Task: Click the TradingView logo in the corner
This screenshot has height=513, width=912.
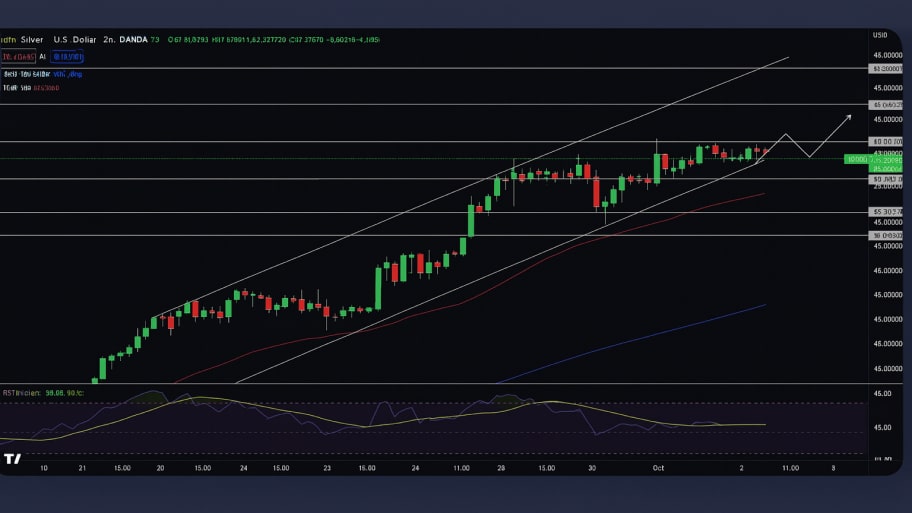Action: pos(13,459)
